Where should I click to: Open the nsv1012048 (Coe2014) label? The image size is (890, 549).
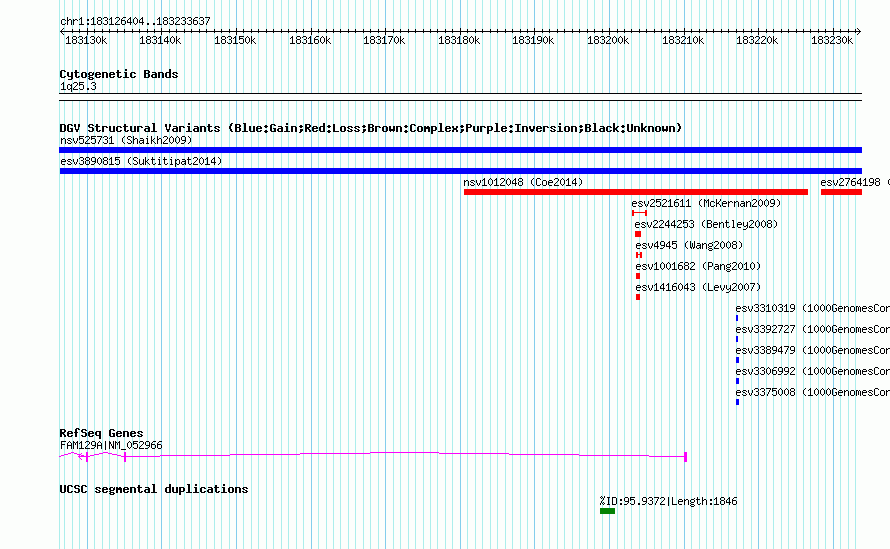523,182
